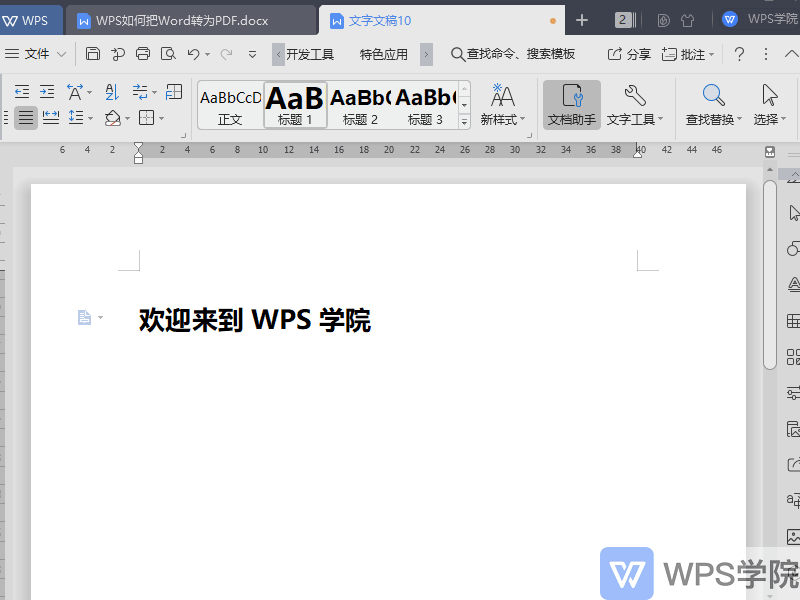
Task: Click the 分享 (Share) button
Action: [632, 54]
